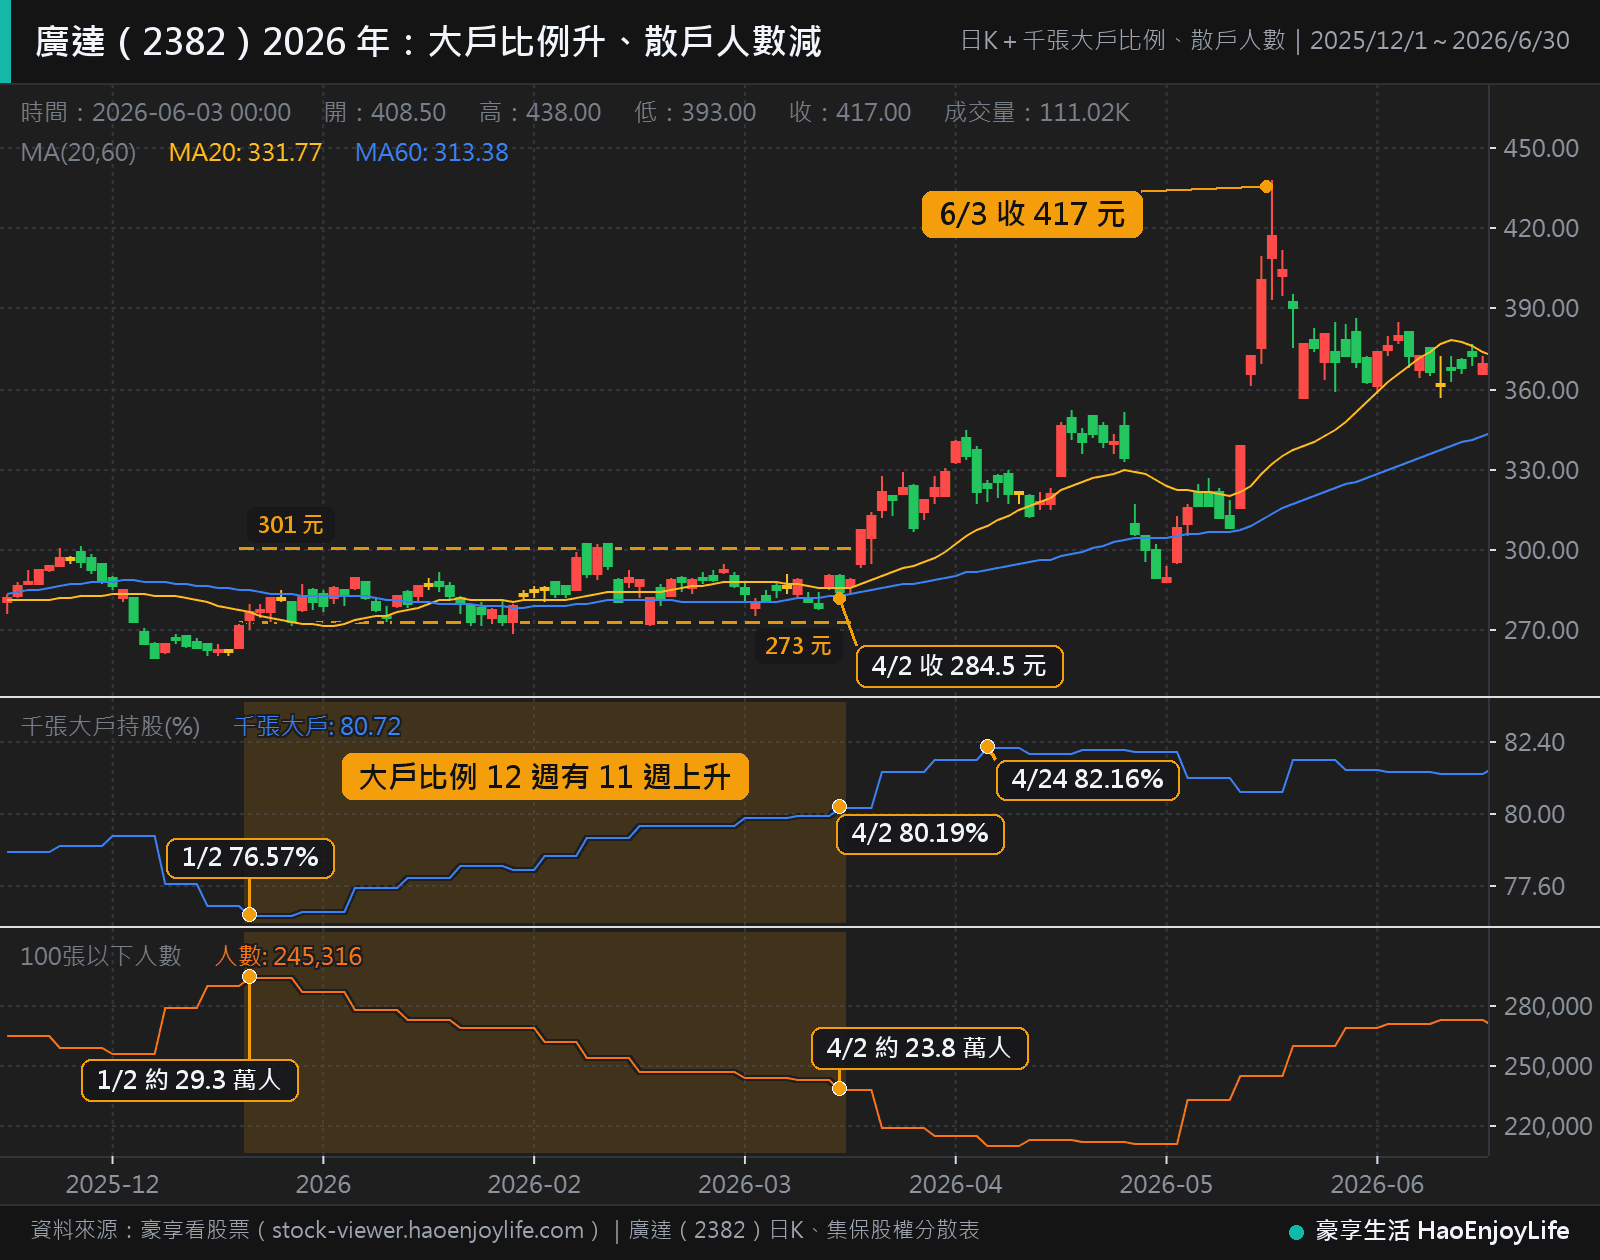Click the 82.40 percentage axis label
The width and height of the screenshot is (1600, 1260).
click(x=1534, y=742)
